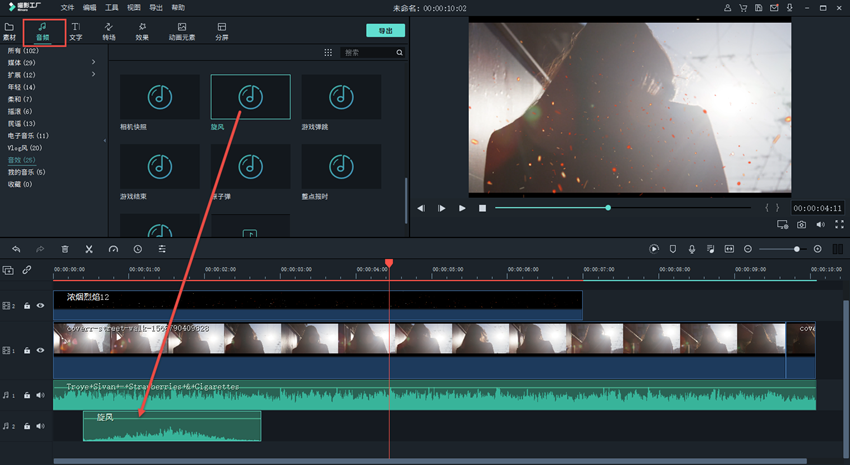Add a marker with shield icon
The width and height of the screenshot is (850, 465).
point(673,249)
